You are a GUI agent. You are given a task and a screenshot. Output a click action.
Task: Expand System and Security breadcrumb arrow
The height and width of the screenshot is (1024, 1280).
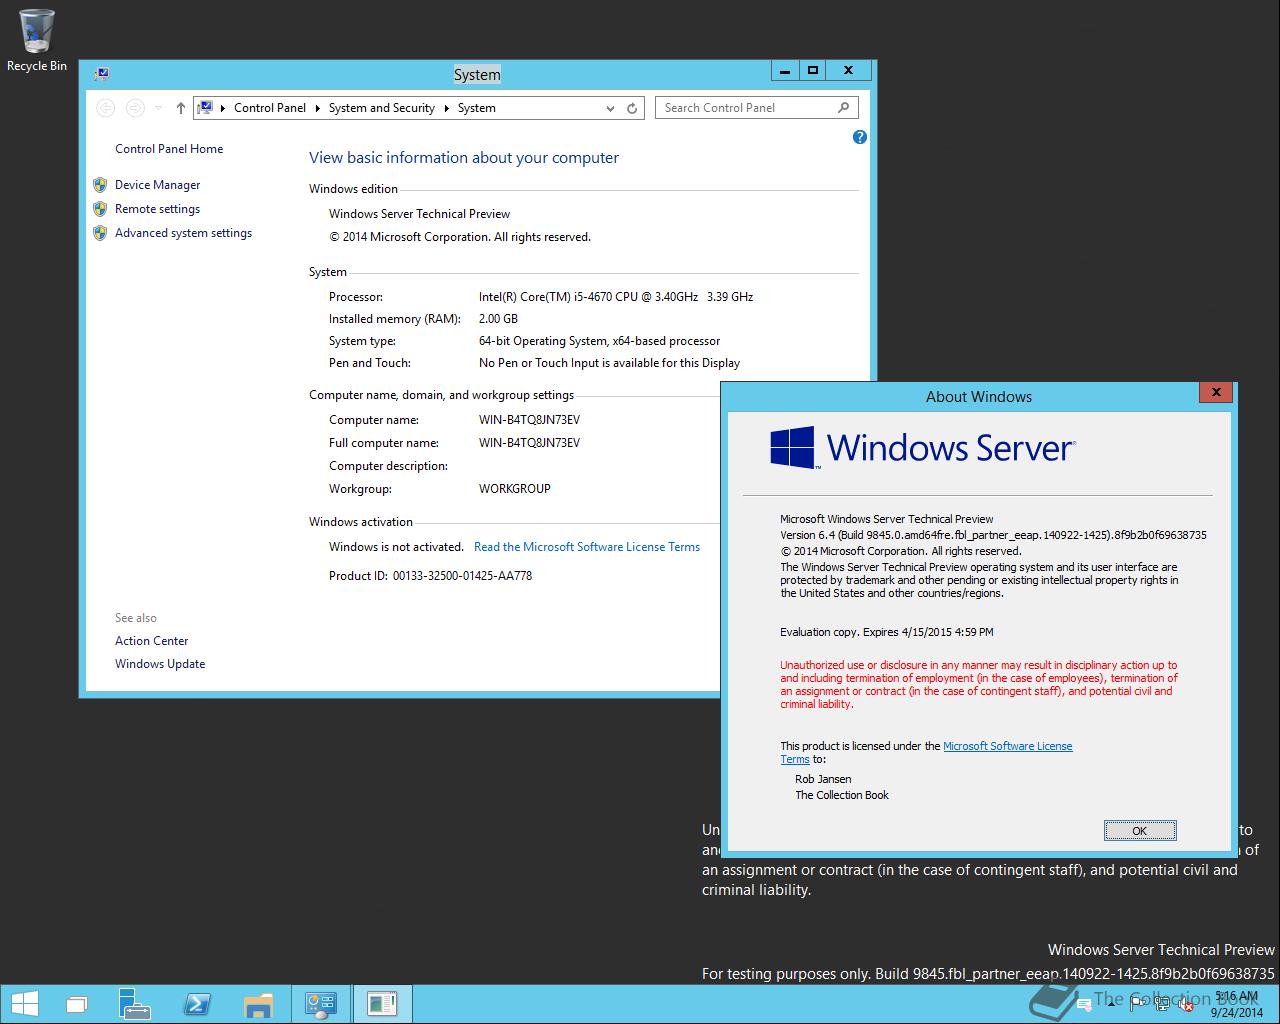(x=446, y=108)
